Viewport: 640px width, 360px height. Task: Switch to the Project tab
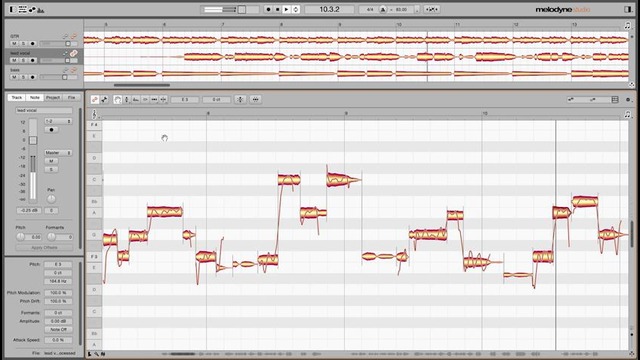tap(53, 98)
